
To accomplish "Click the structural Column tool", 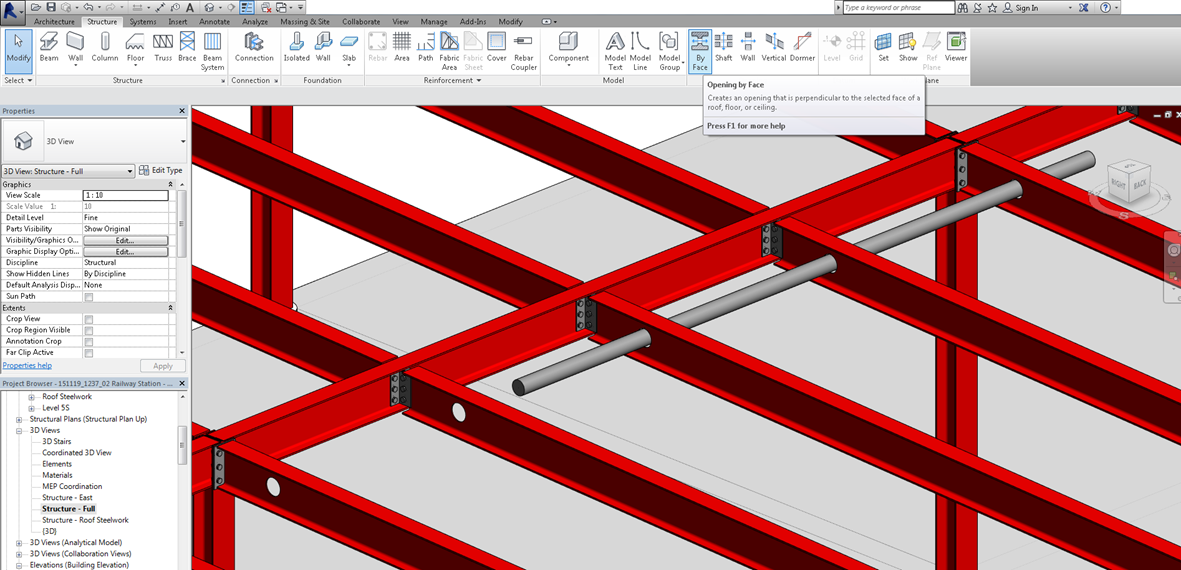I will (x=105, y=46).
